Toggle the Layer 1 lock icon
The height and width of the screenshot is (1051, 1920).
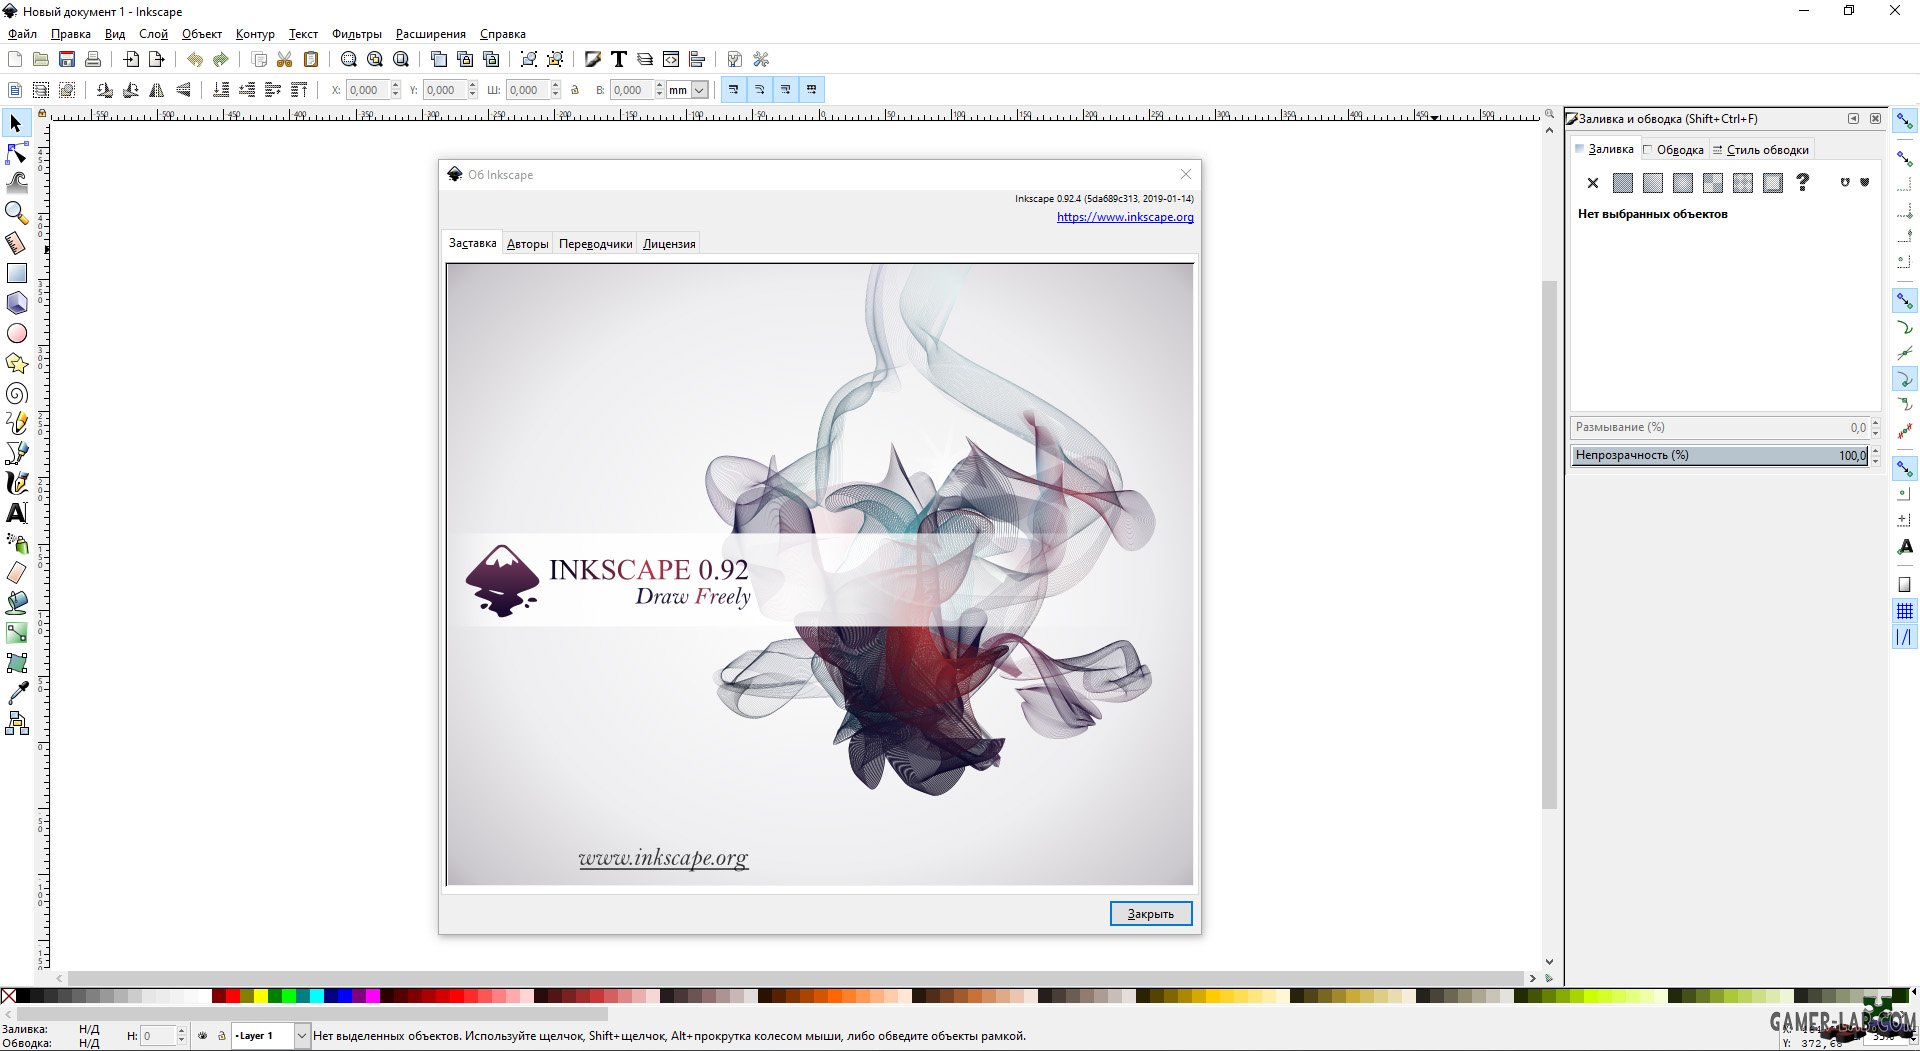(x=222, y=1036)
